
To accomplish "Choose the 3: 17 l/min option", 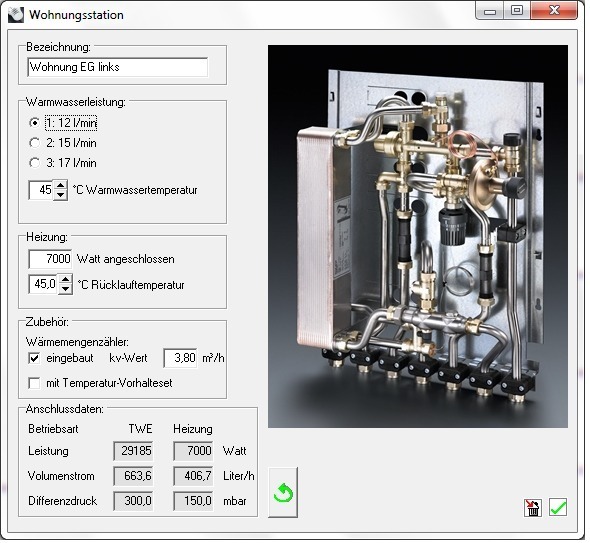I will [x=34, y=163].
